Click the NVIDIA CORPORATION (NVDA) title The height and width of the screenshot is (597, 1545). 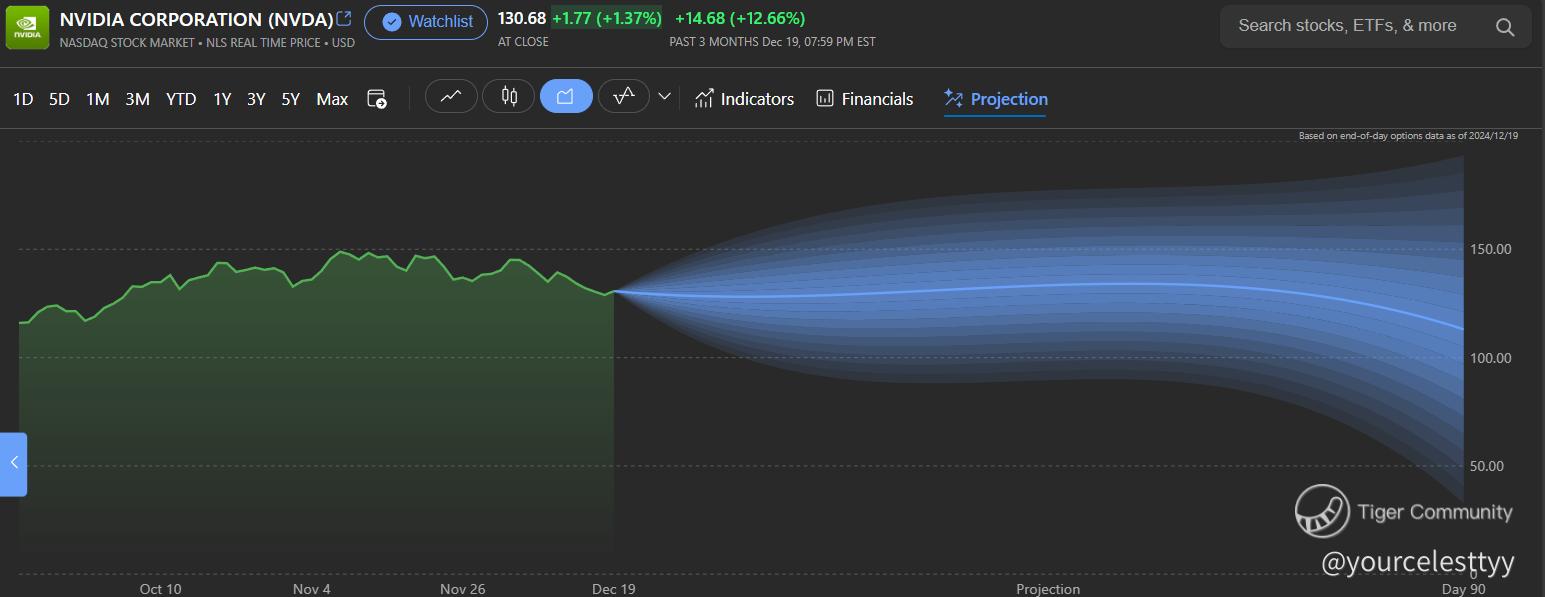(196, 19)
